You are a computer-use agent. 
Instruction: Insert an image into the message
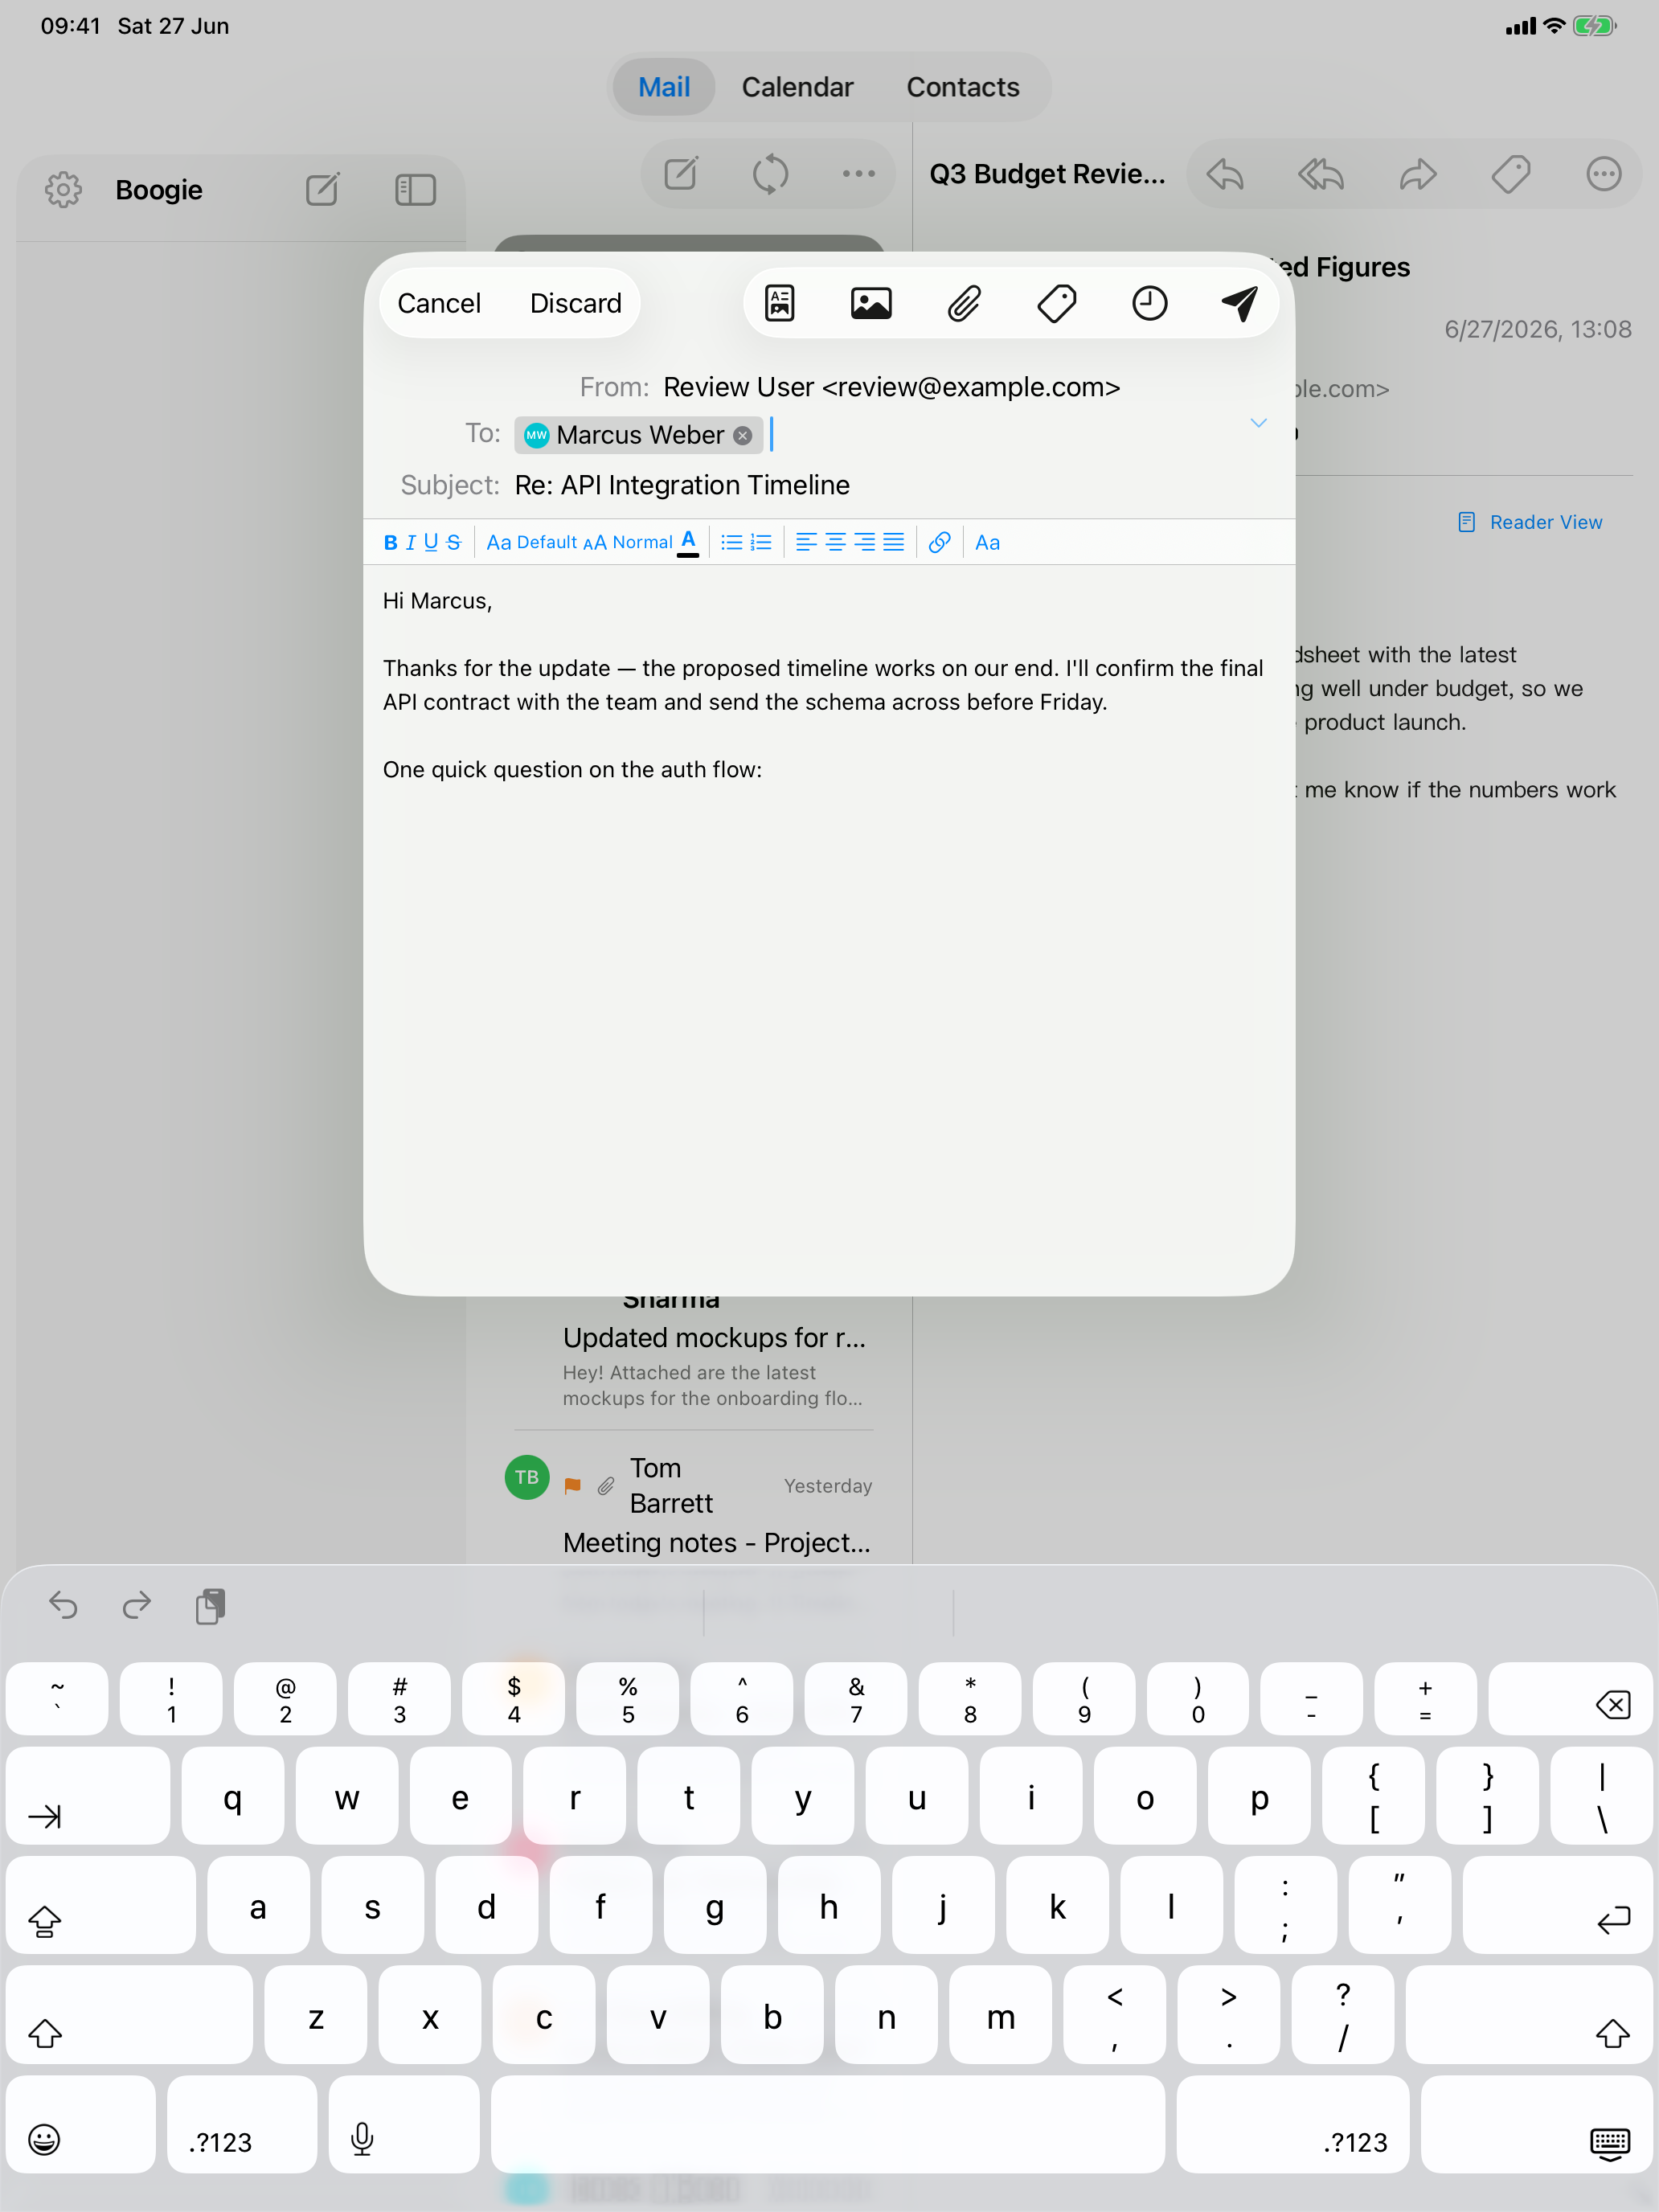pos(871,303)
